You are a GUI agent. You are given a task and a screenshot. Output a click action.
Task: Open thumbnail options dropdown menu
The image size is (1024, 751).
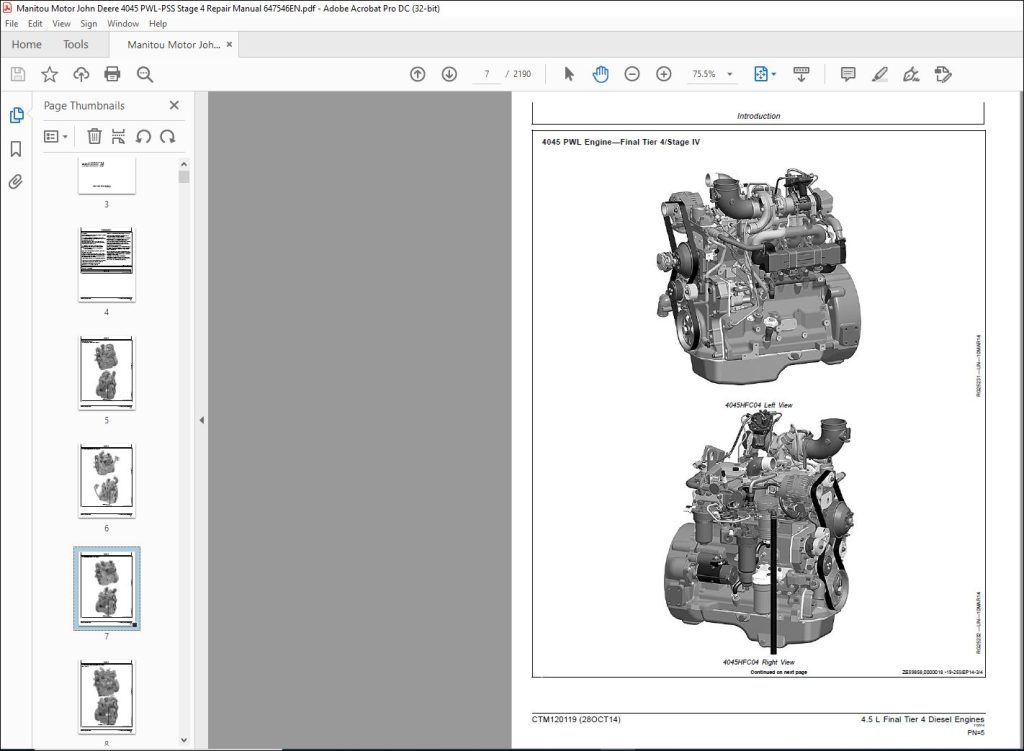point(56,136)
